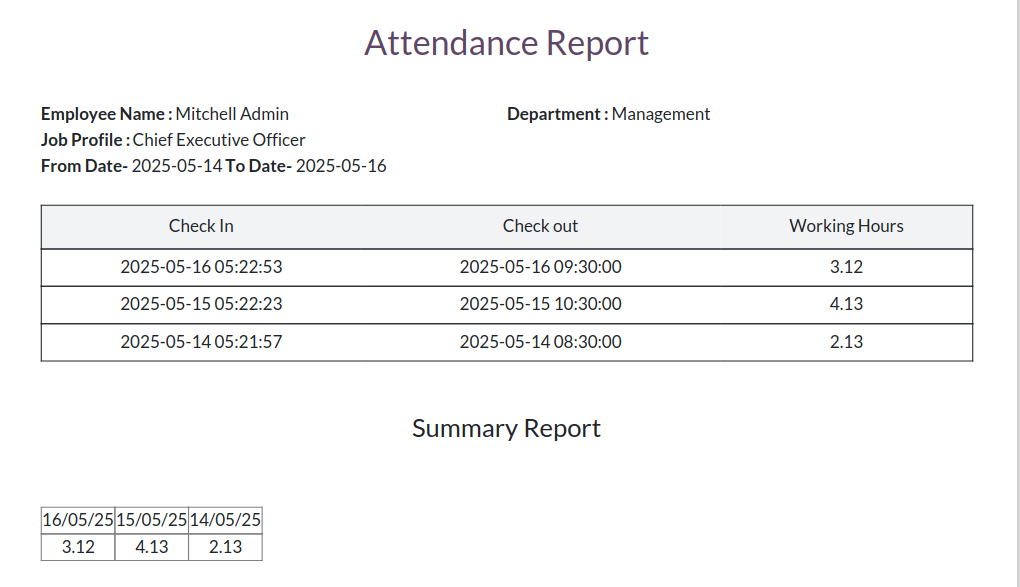
Task: Click the Summary Report heading
Action: [x=506, y=429]
